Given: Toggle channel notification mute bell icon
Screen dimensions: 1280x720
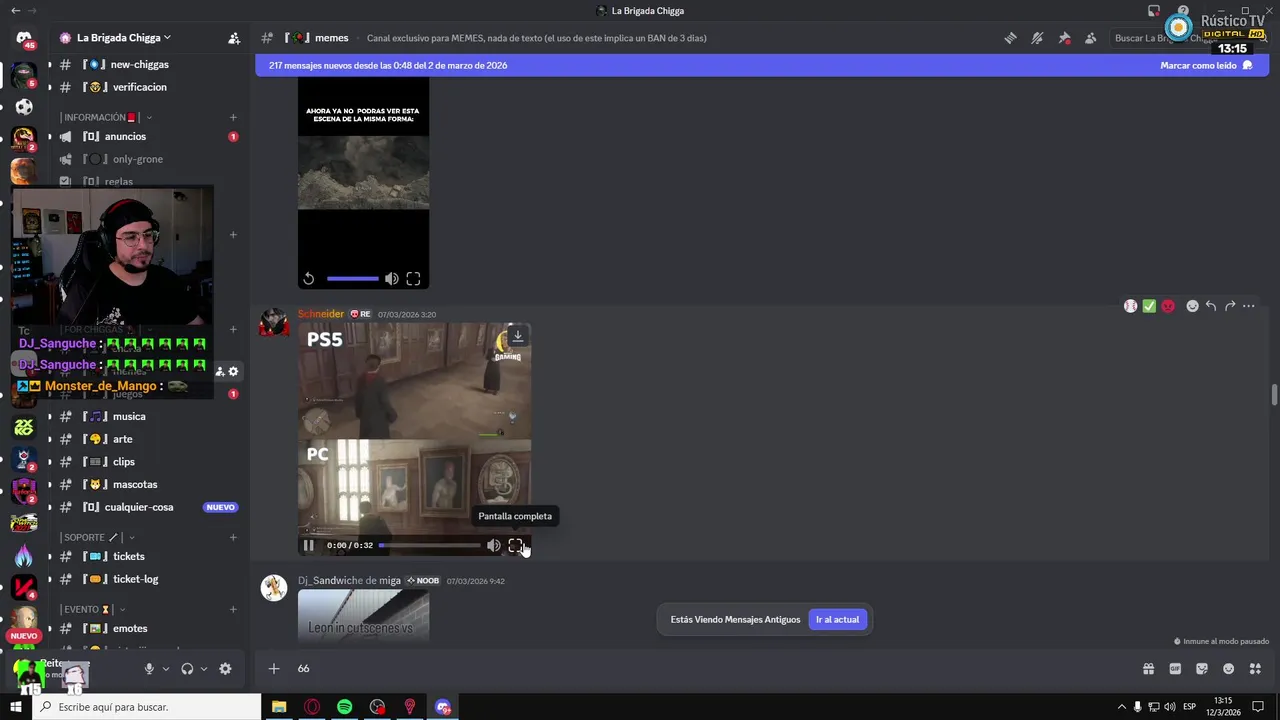Looking at the screenshot, I should pyautogui.click(x=1037, y=38).
